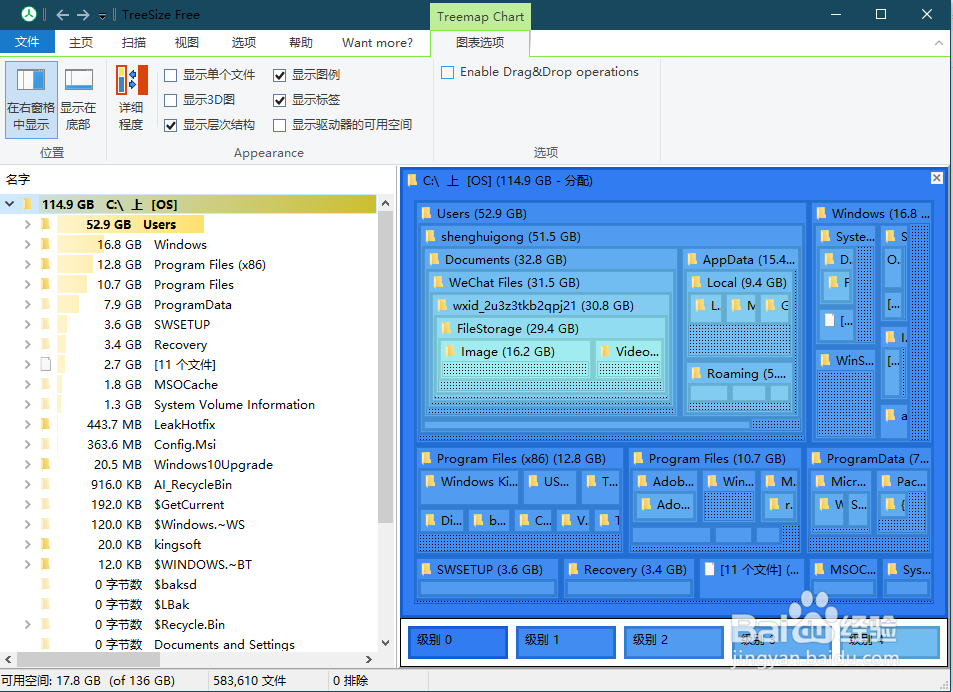This screenshot has height=692, width=953.
Task: Uncheck the 显示层次结构 checkbox
Action: point(171,125)
